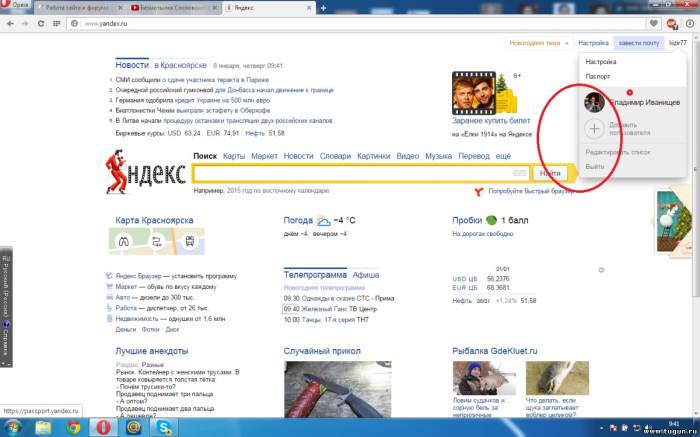Open the Перевод service link
The width and height of the screenshot is (700, 437).
point(474,156)
